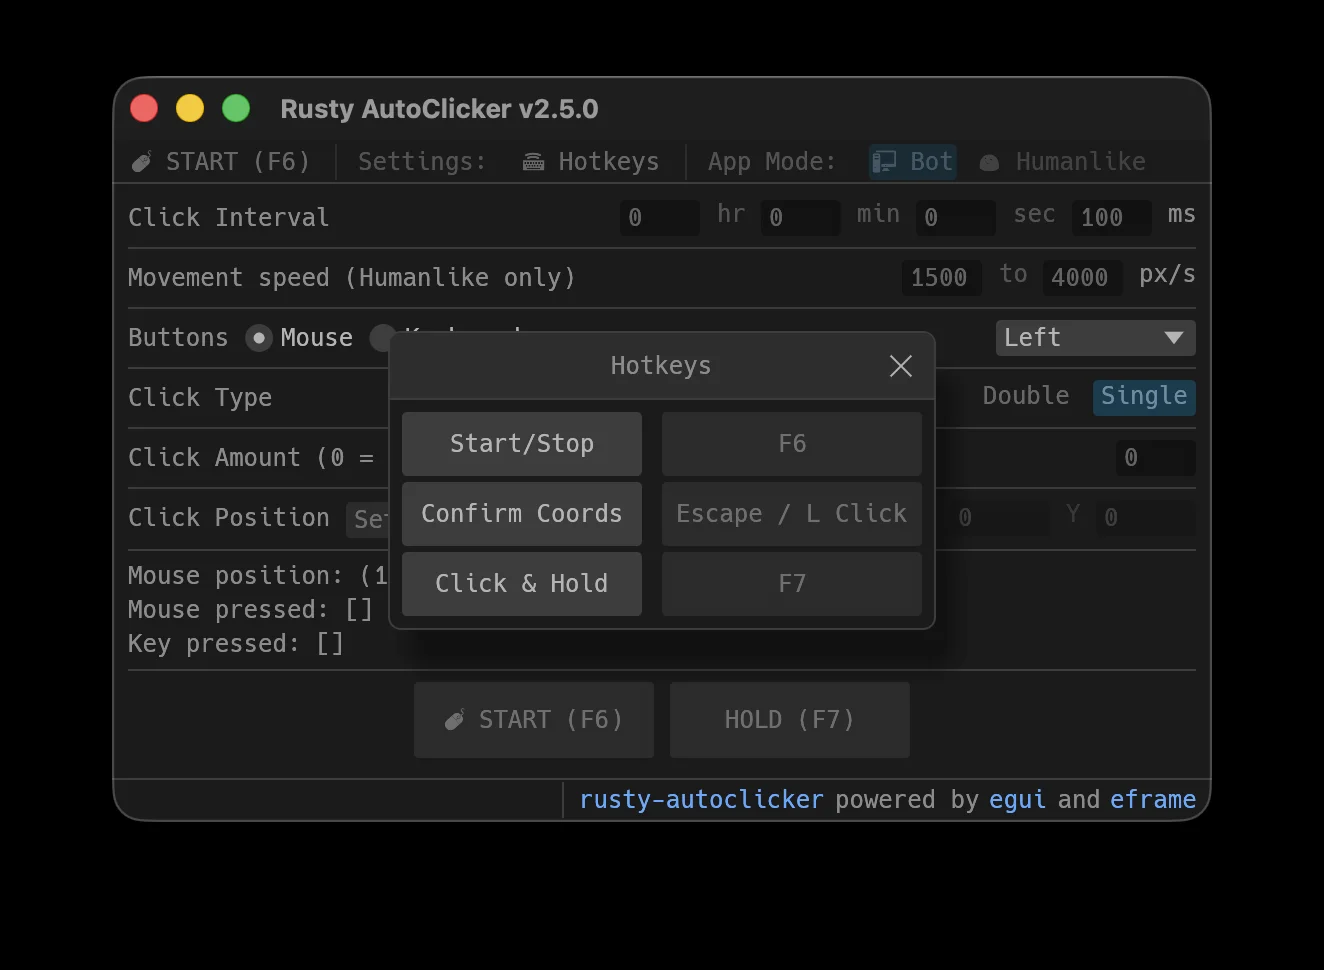
Task: Open Hotkeys settings via keyboard icon
Action: [534, 162]
